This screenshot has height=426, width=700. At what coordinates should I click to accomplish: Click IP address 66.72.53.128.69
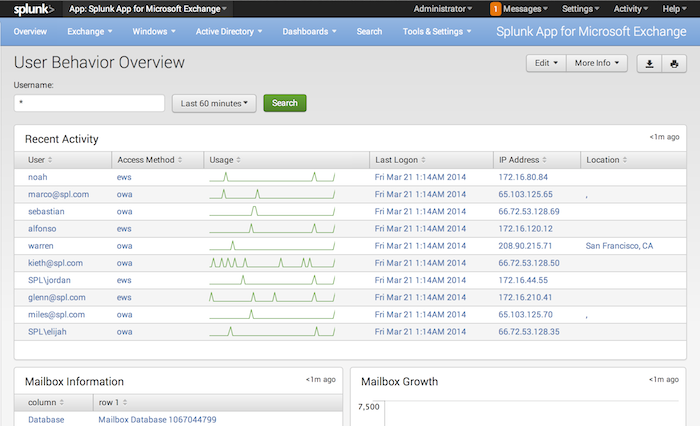coord(529,211)
